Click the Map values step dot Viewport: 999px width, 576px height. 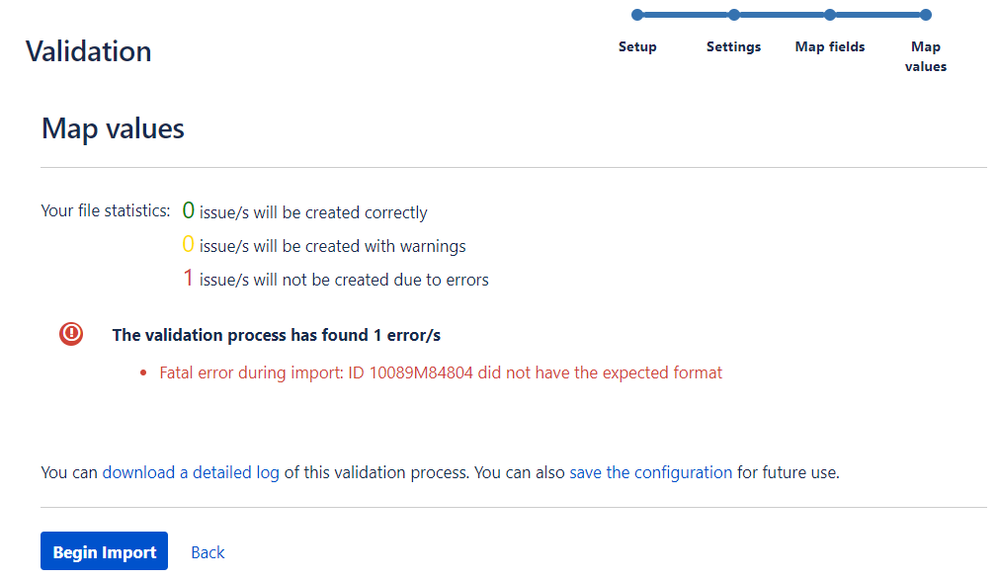click(x=926, y=15)
